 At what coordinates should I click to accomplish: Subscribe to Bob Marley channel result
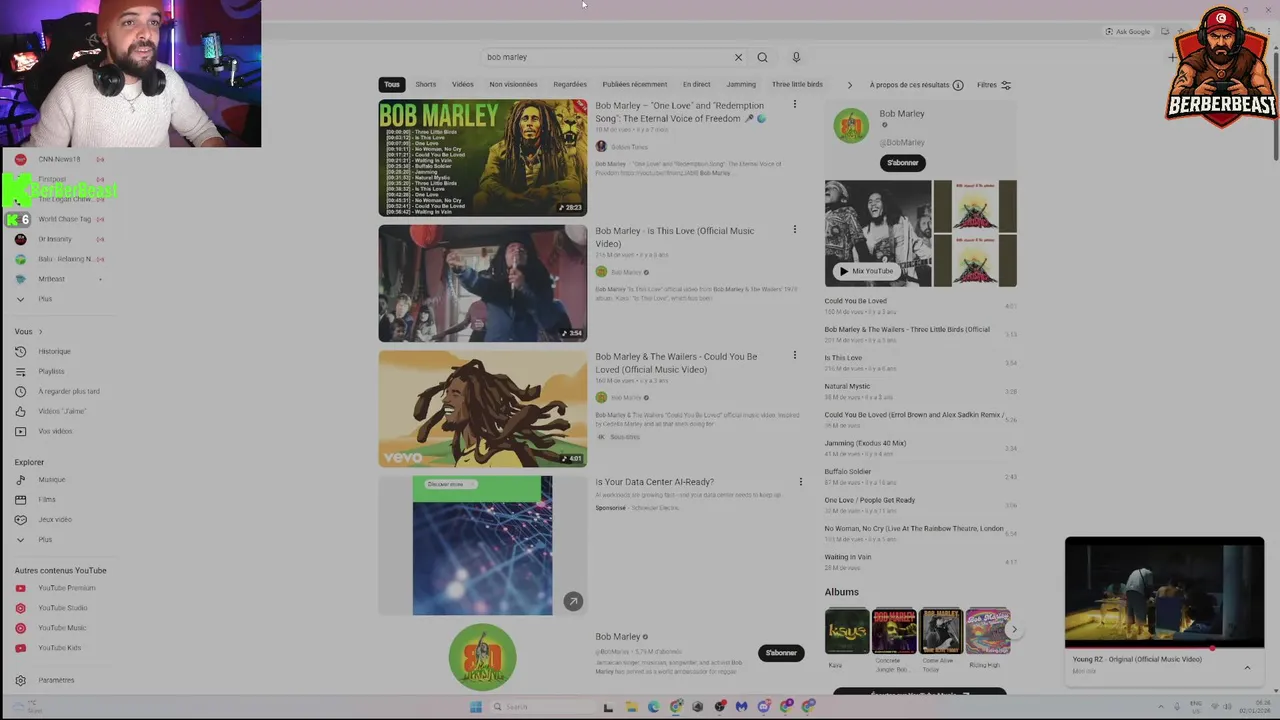(x=781, y=653)
